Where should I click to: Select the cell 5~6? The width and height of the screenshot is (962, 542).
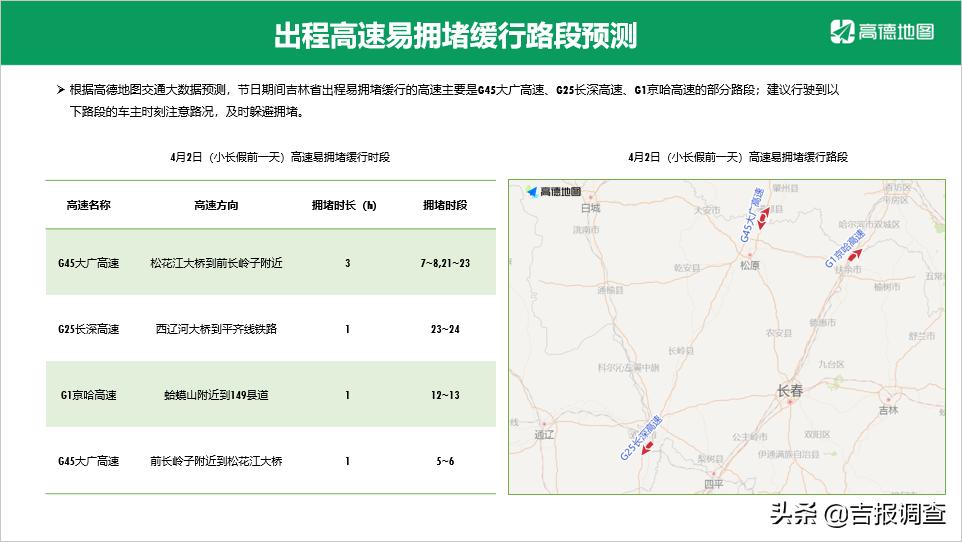point(445,461)
